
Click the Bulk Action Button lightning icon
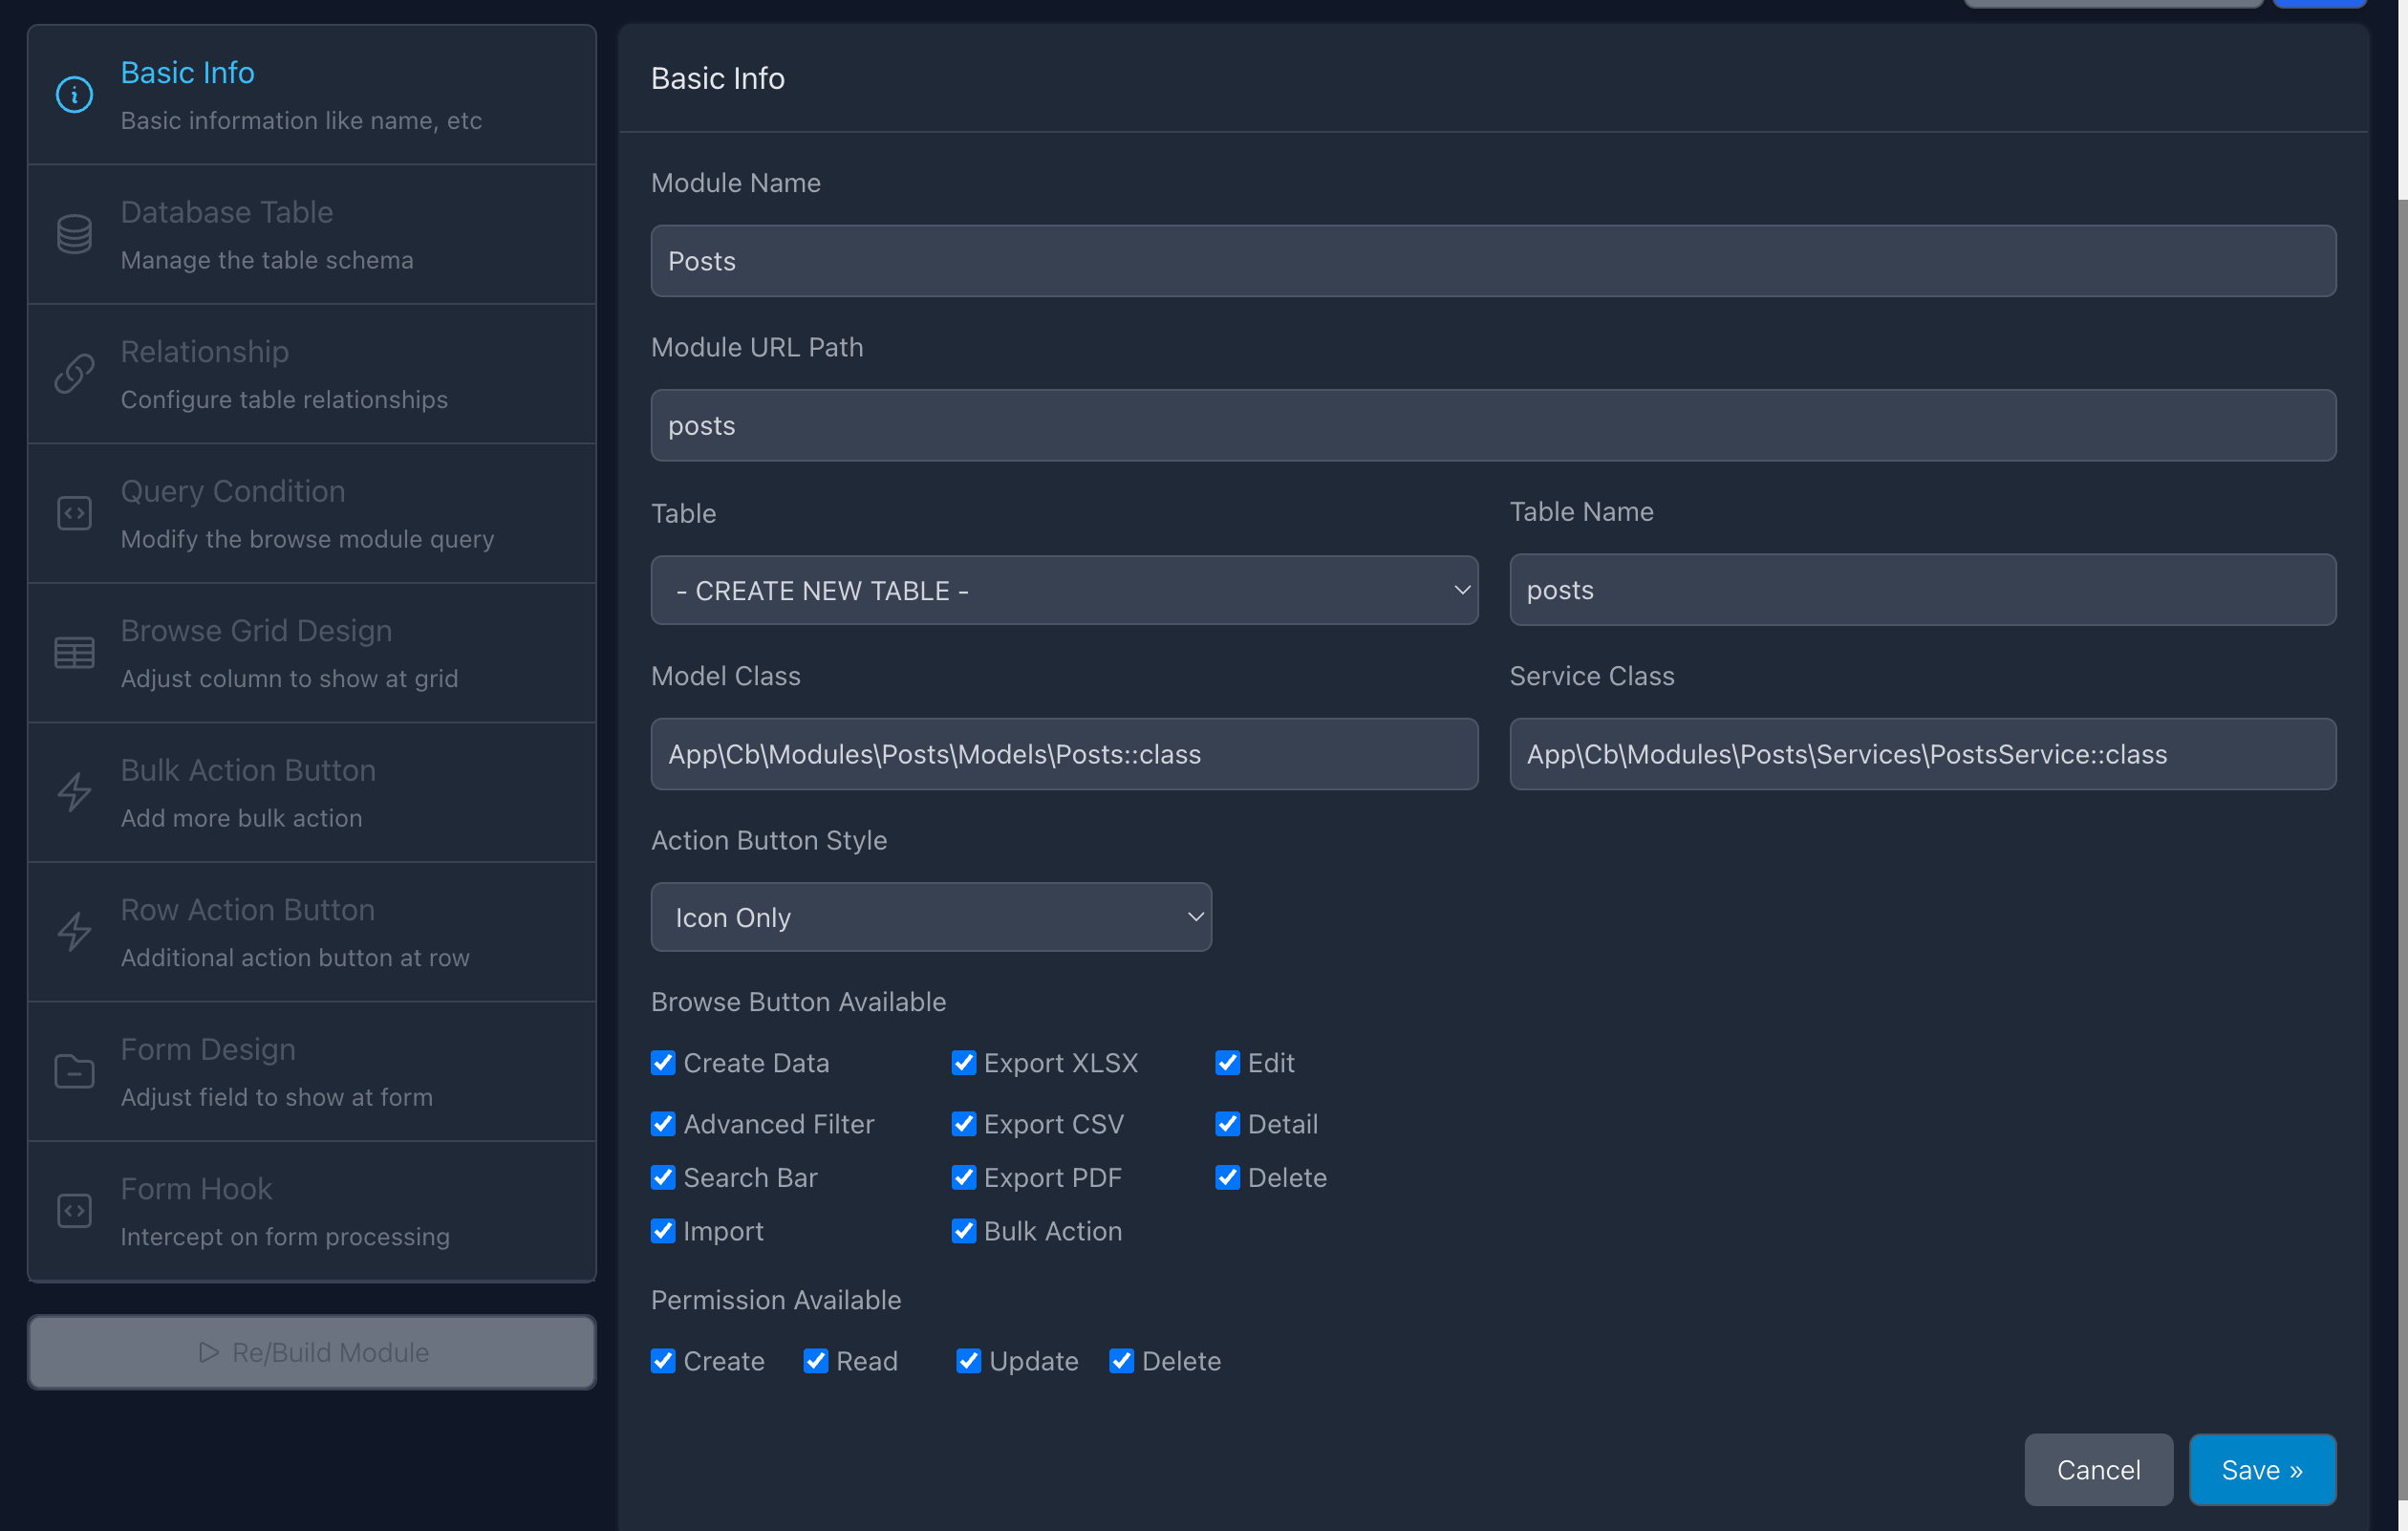coord(74,793)
